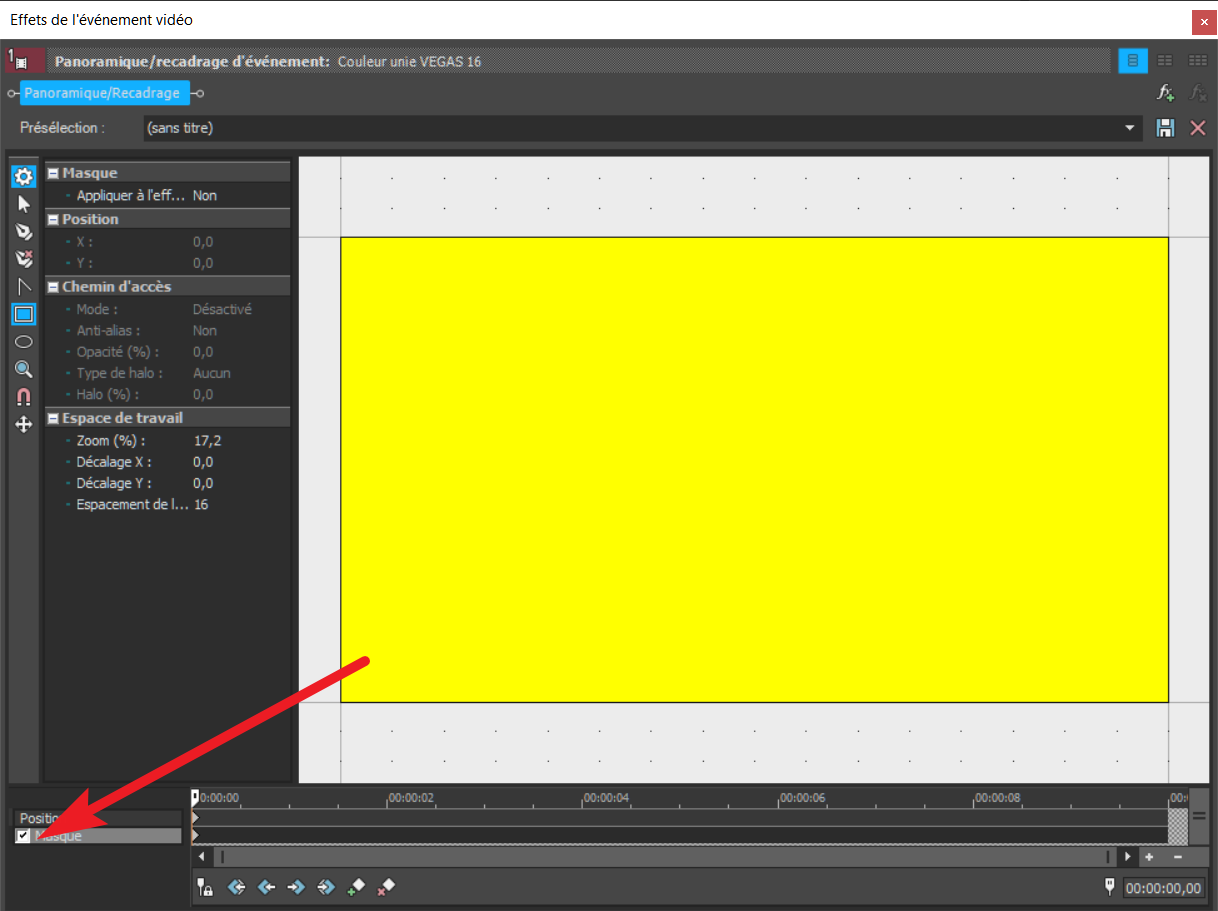Screen dimensions: 1218x911
Task: Select the Anchor Deletion pen tool
Action: pos(24,259)
